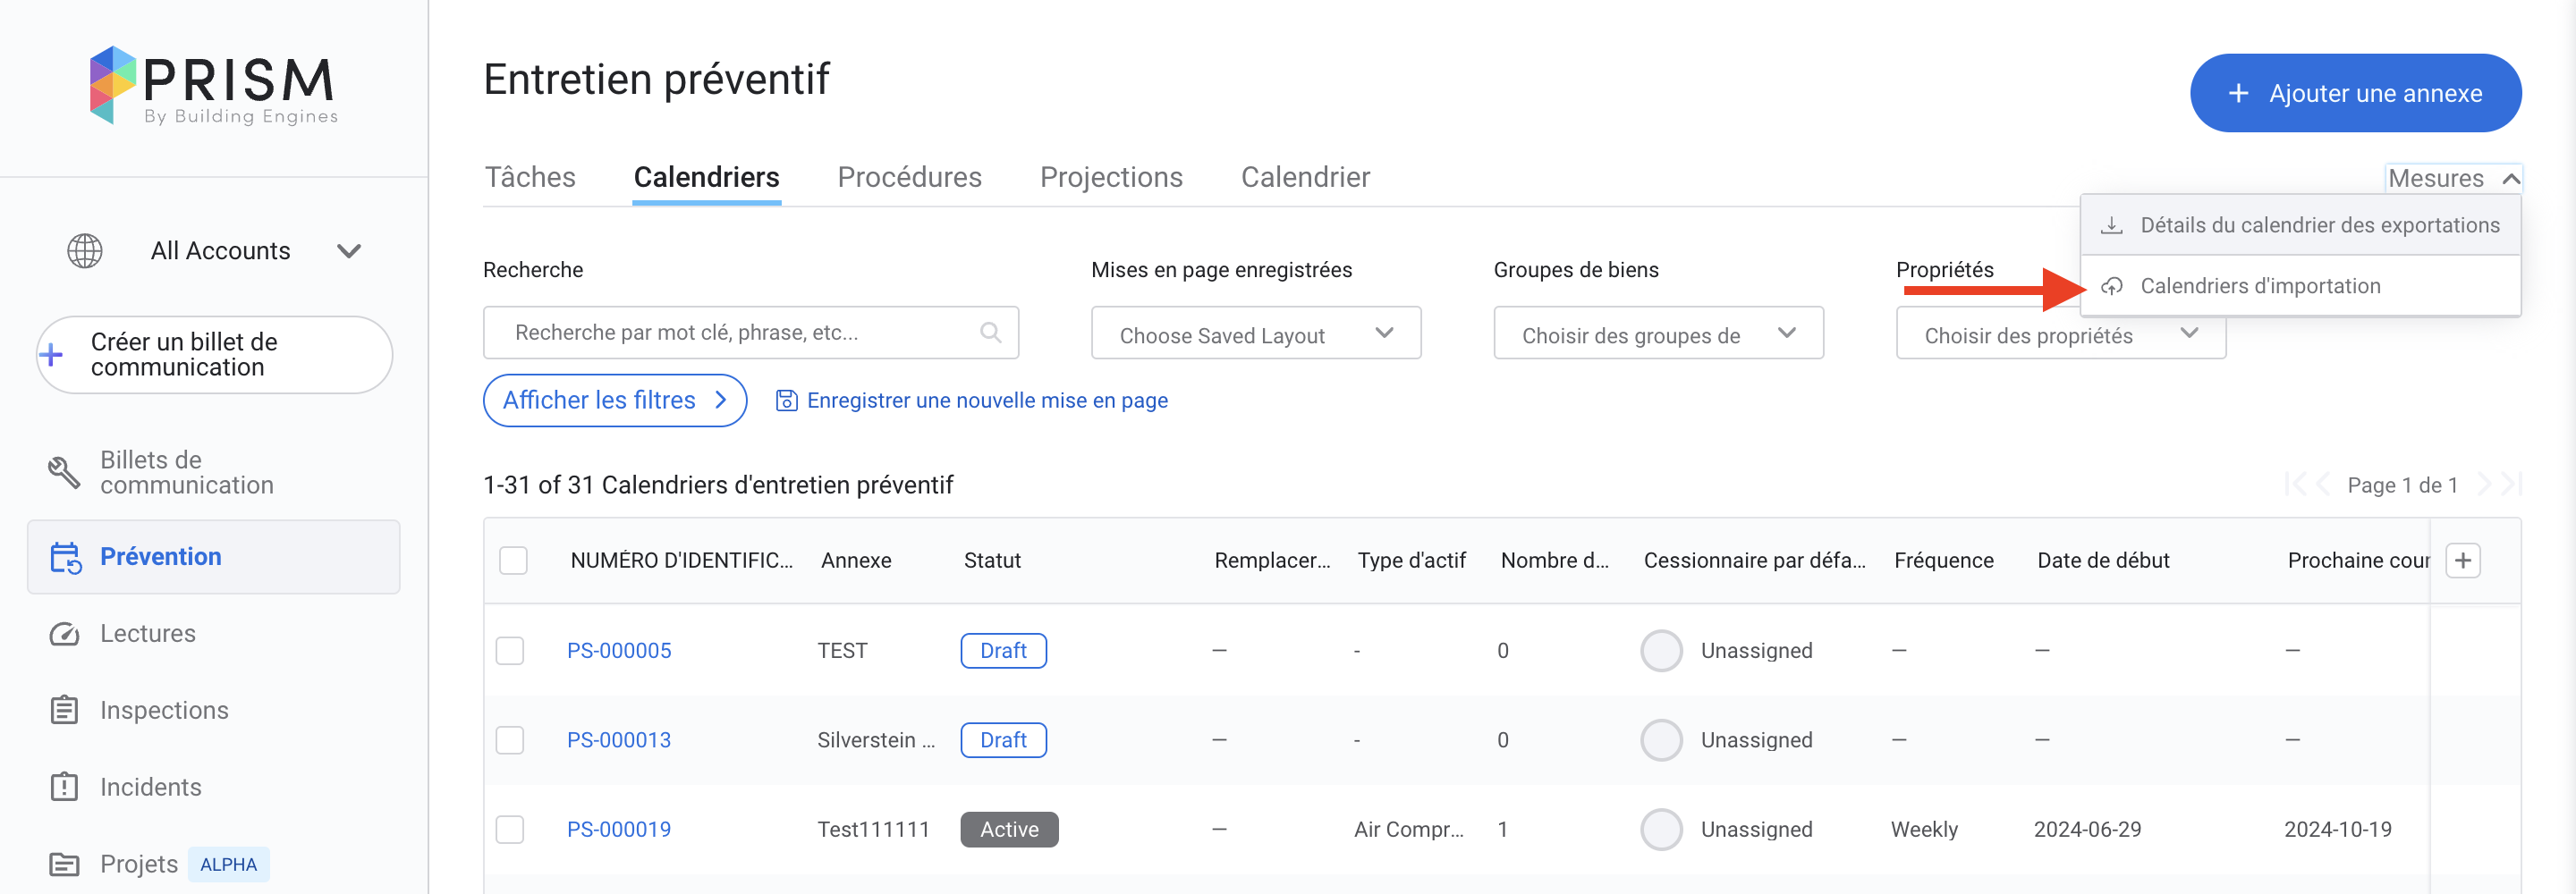The height and width of the screenshot is (894, 2576).
Task: Click the magnifier icon in search field
Action: [990, 333]
